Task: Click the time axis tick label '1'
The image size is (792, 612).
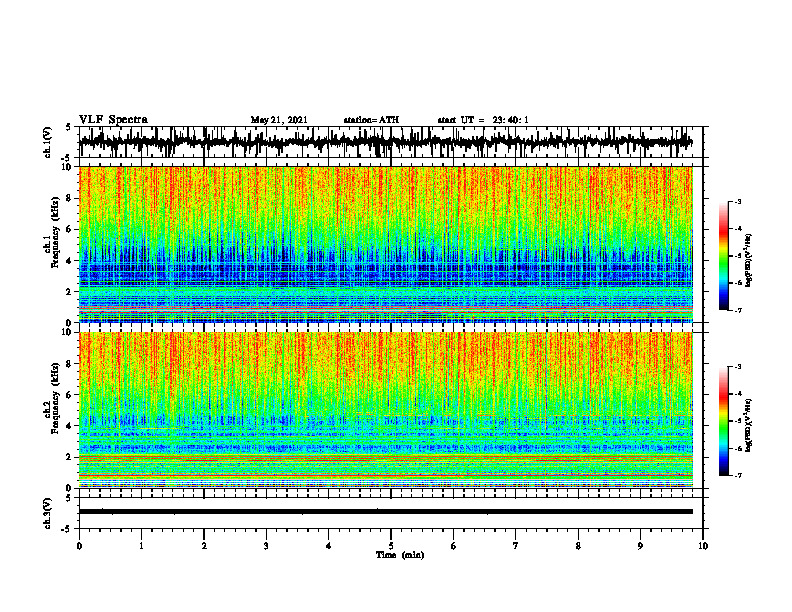Action: point(141,546)
